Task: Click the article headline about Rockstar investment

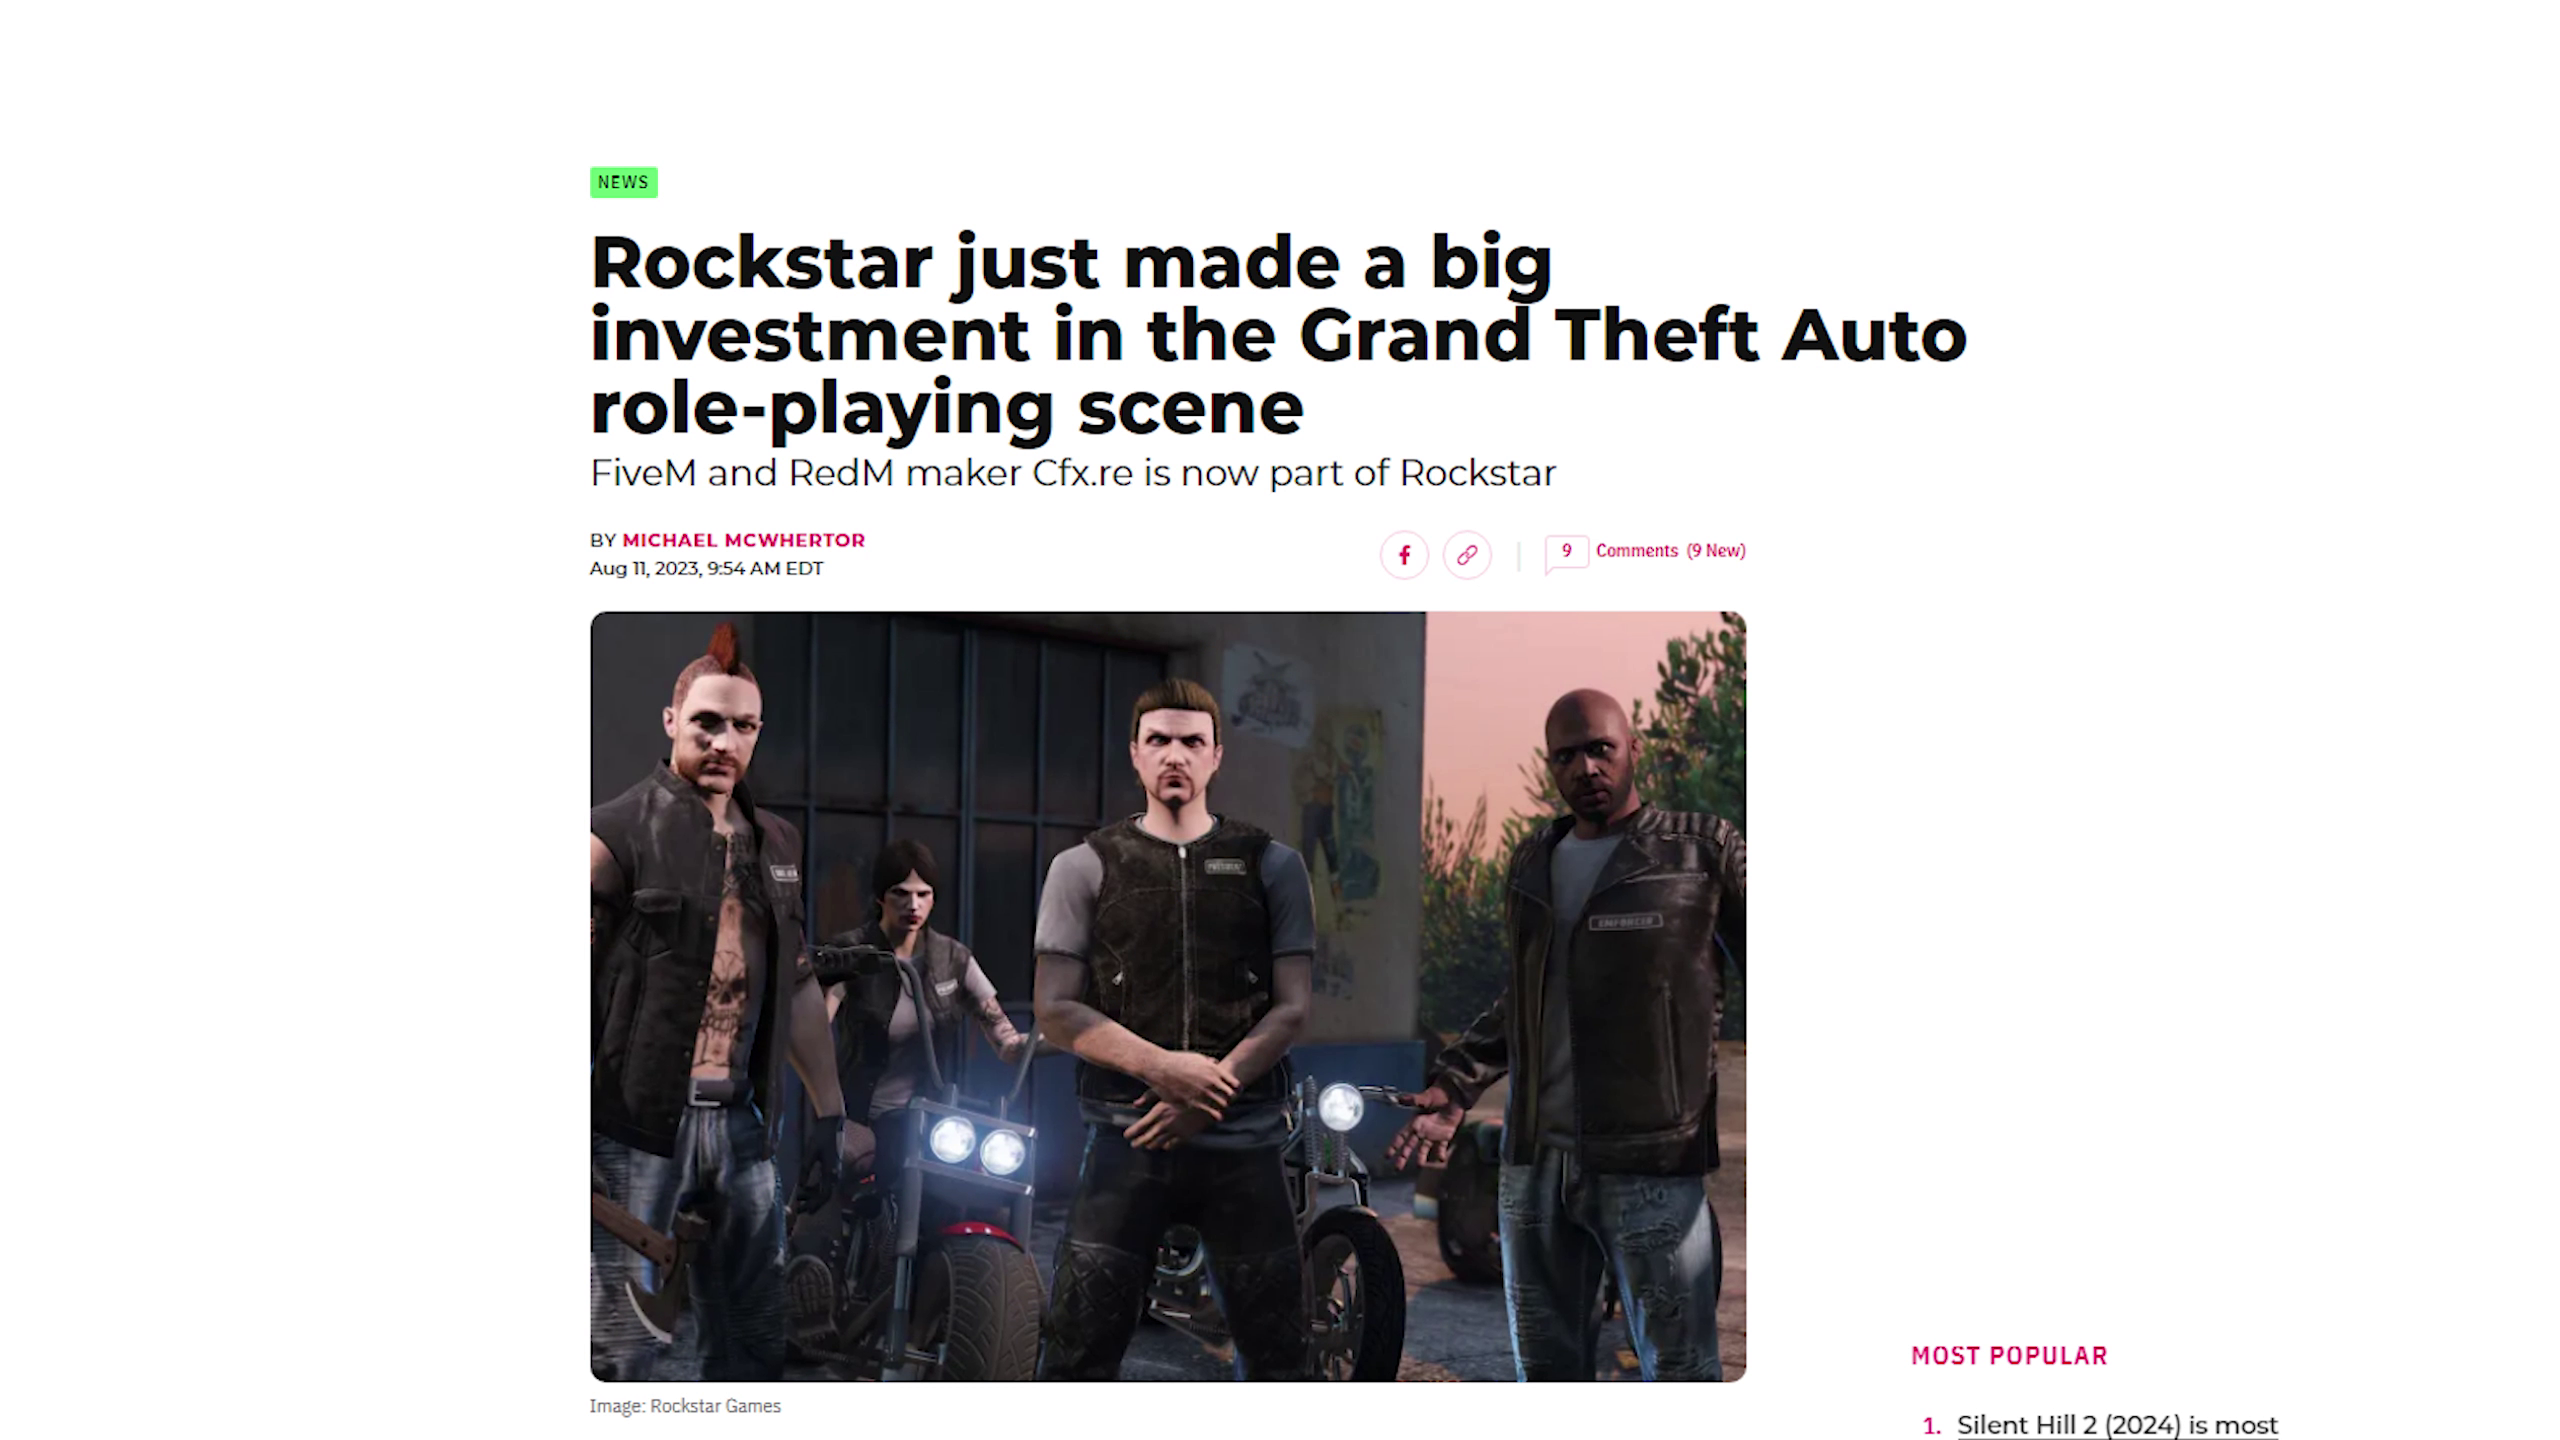Action: [1278, 334]
